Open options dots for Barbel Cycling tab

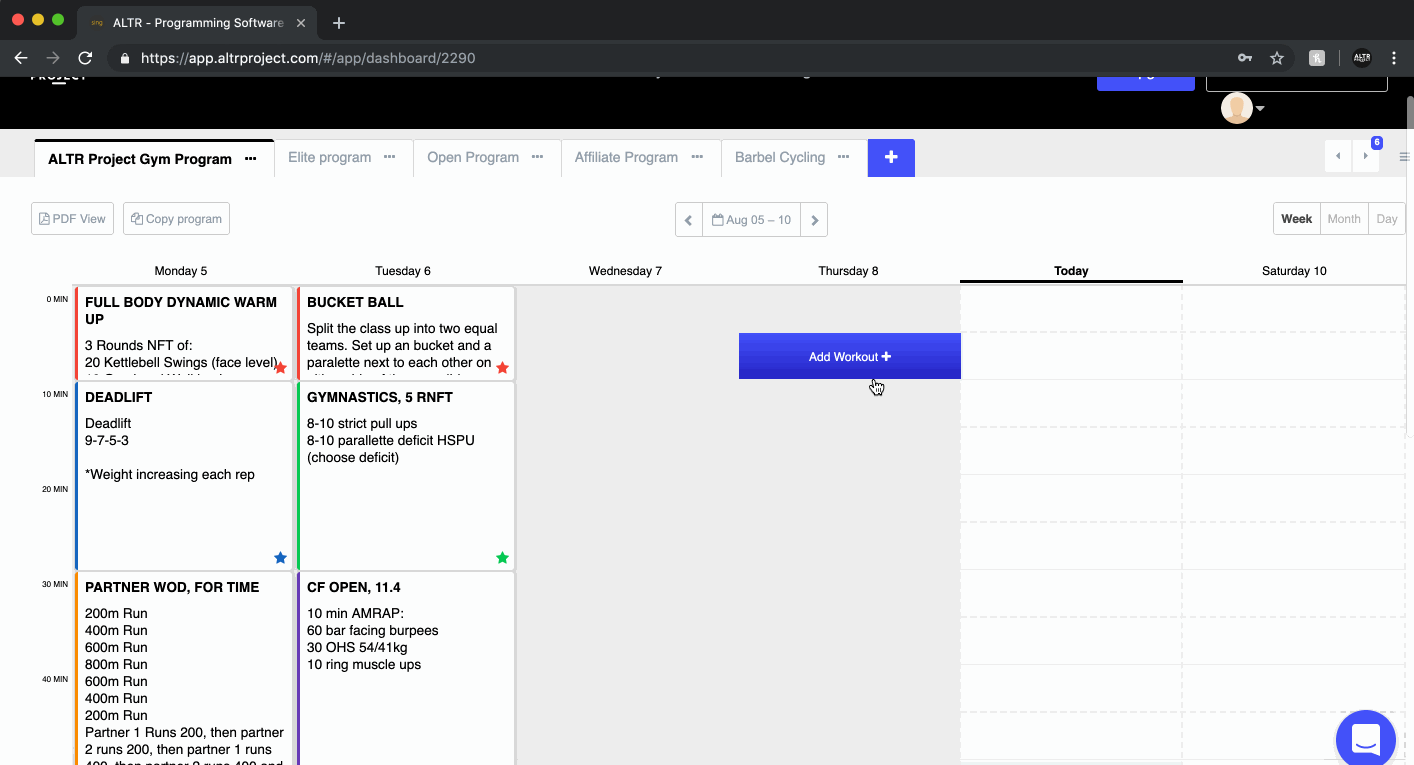[844, 157]
